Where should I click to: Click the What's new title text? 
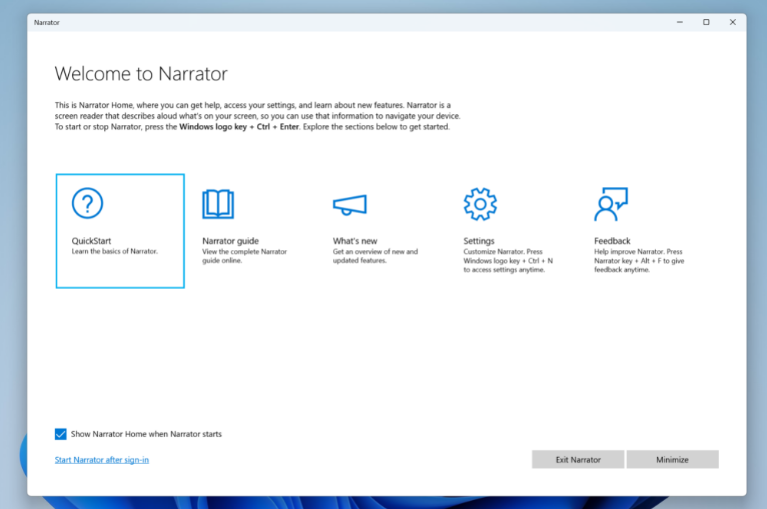point(355,241)
